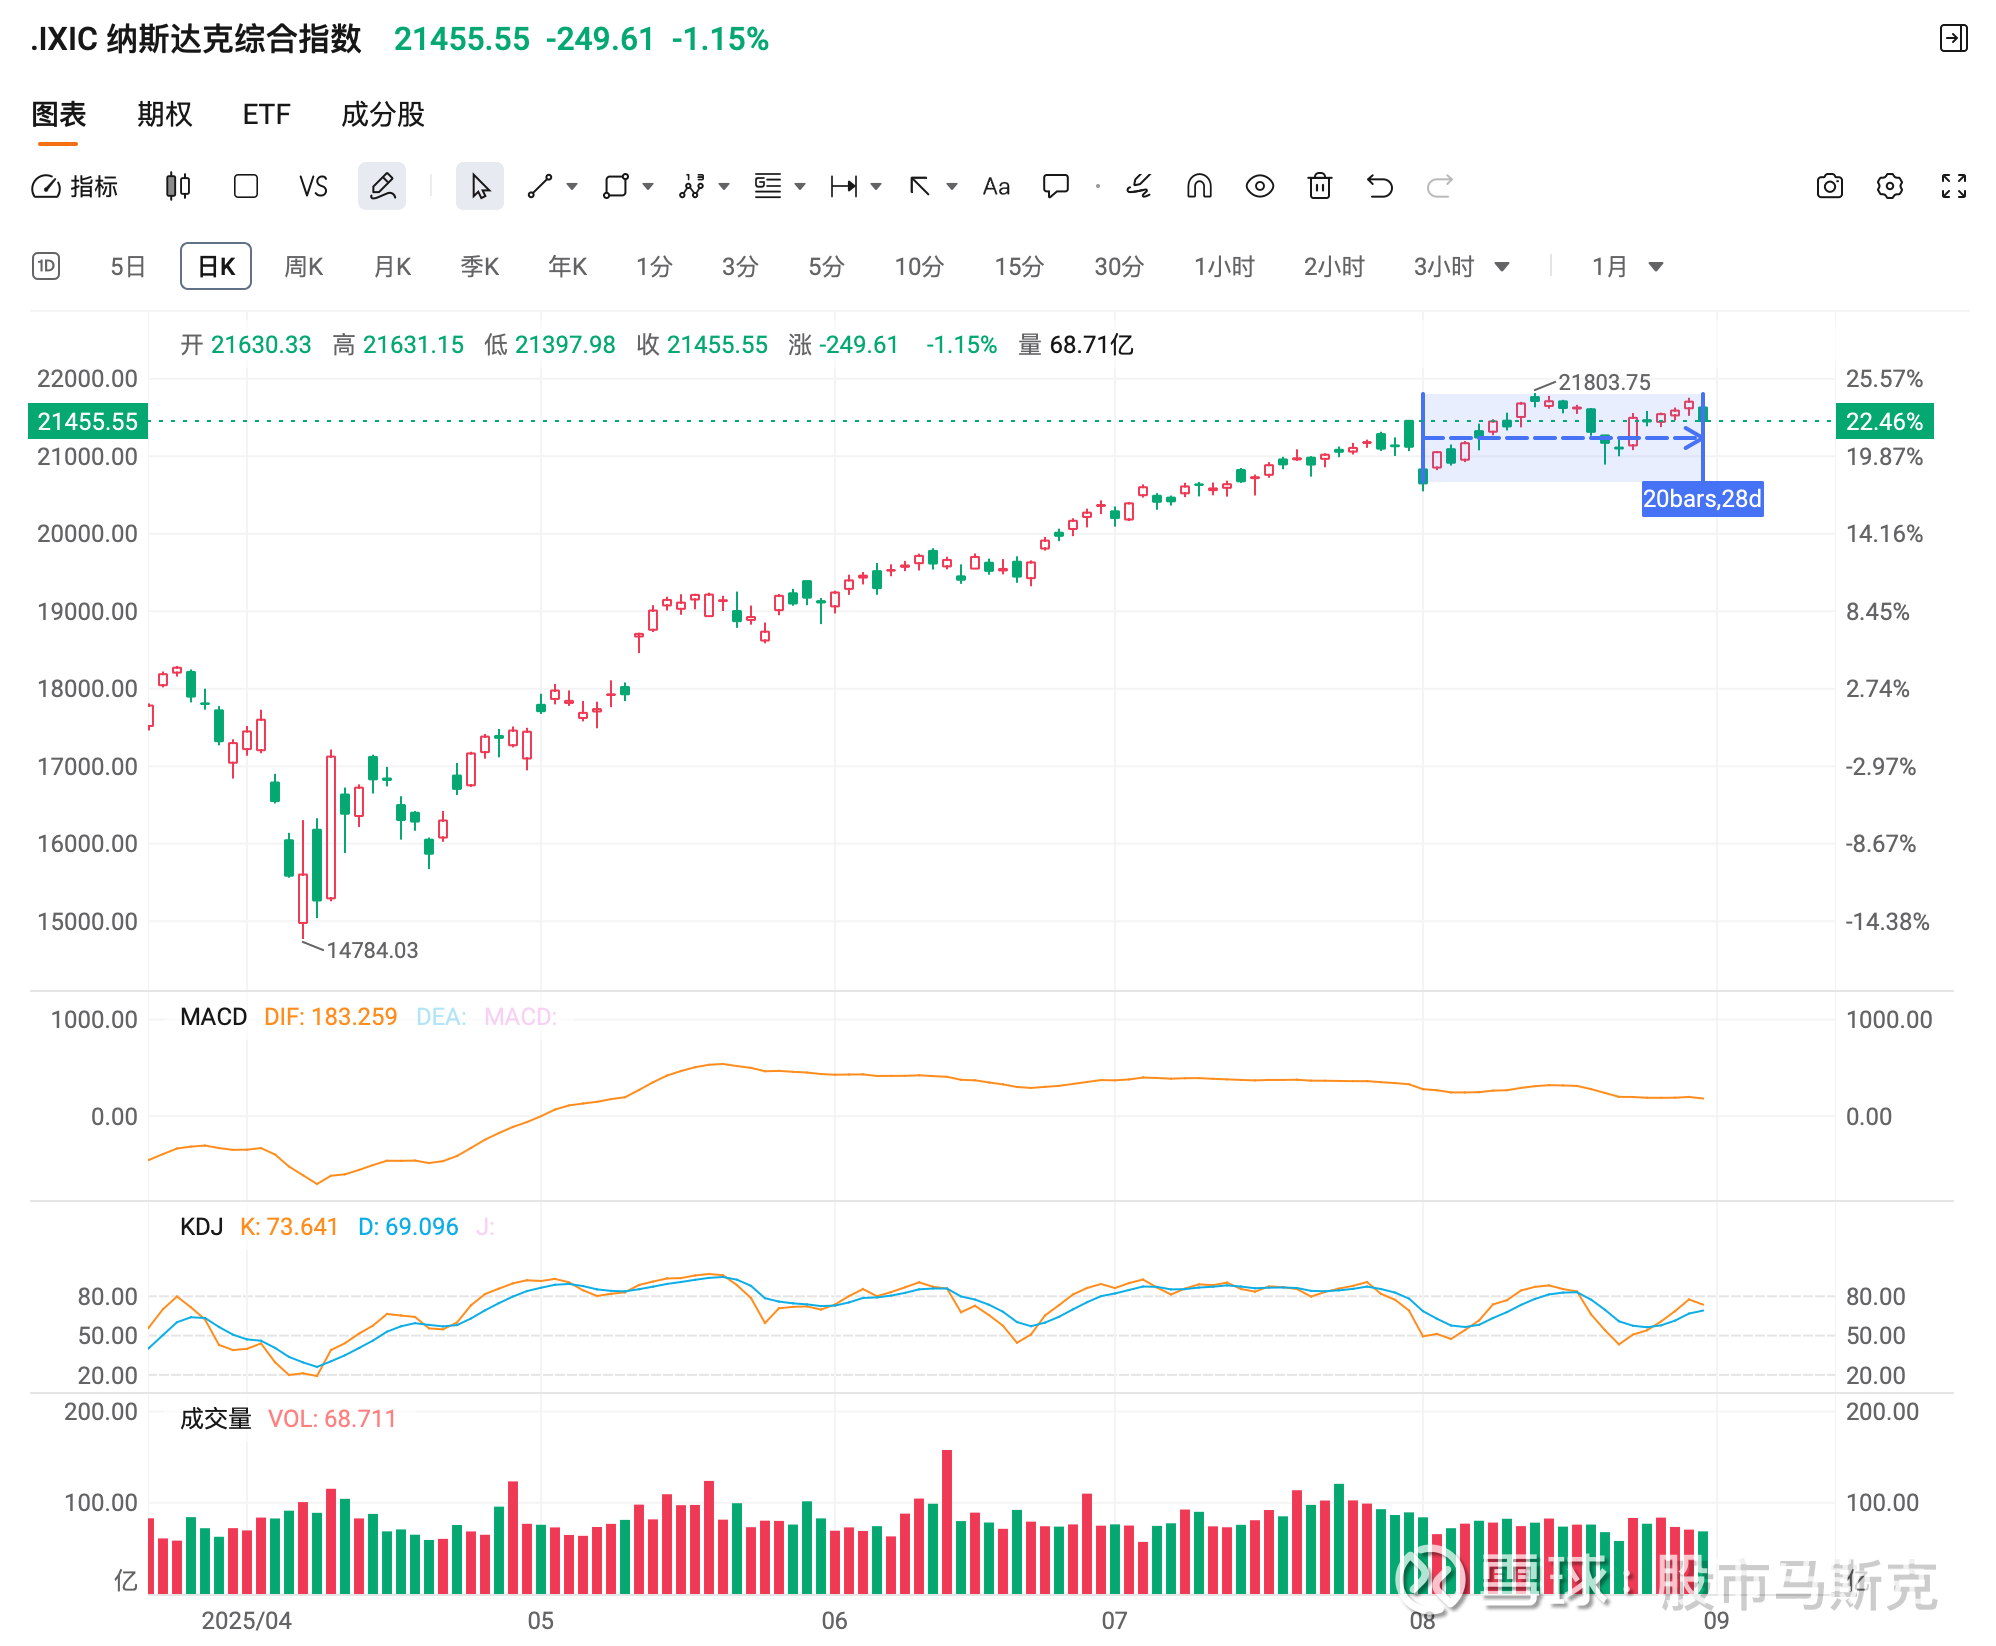Toggle the drawing pen mode
1996x1646 pixels.
point(382,186)
